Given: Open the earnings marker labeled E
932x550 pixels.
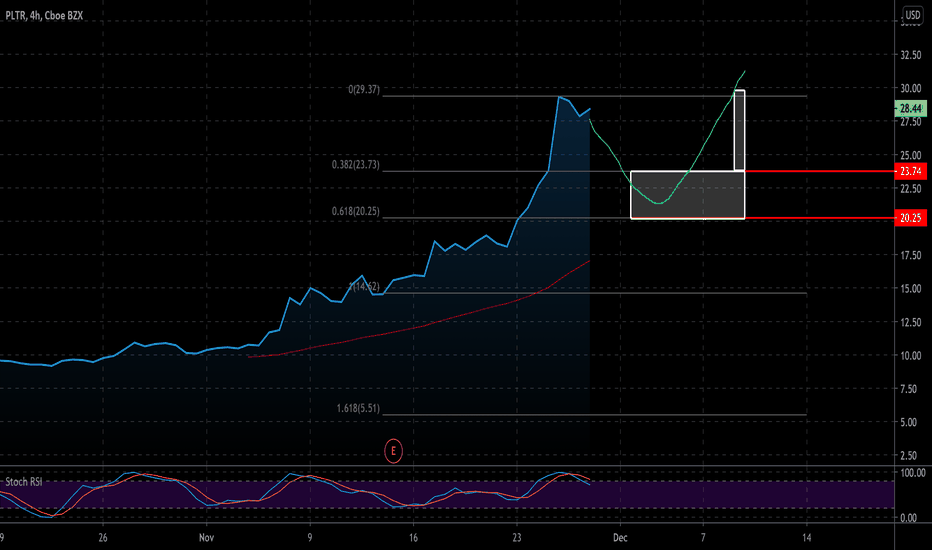Looking at the screenshot, I should (393, 451).
